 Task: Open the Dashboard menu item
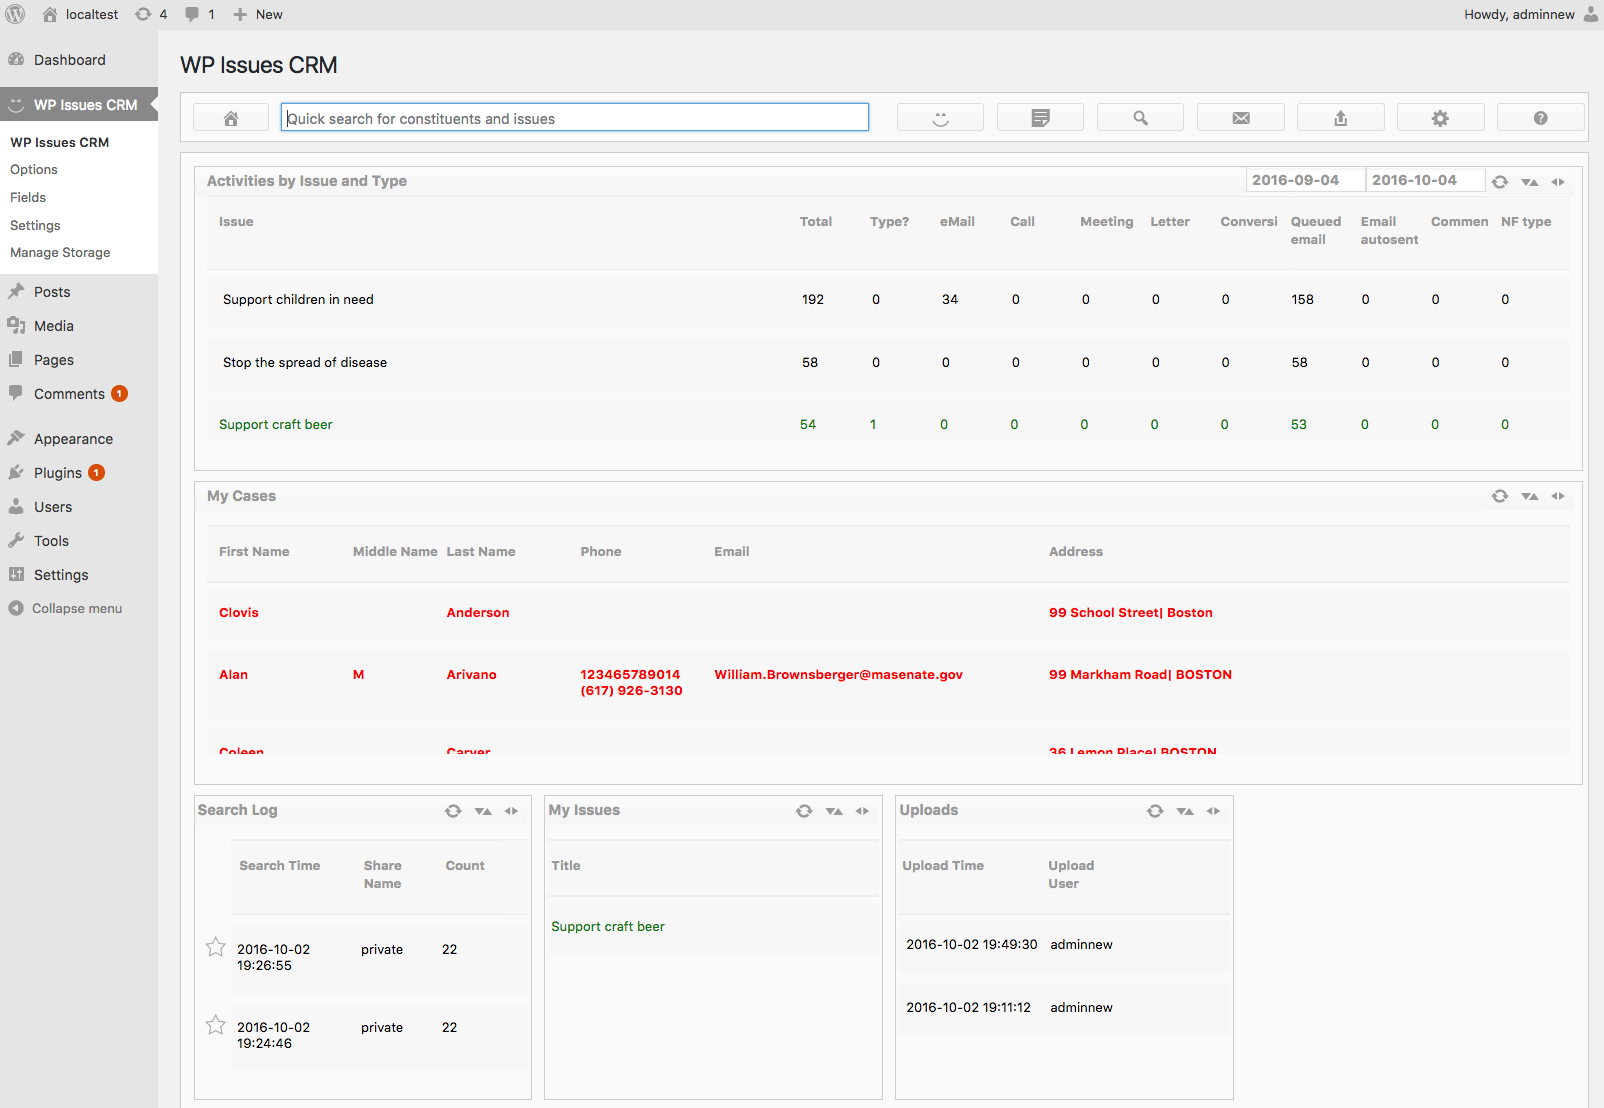[79, 60]
